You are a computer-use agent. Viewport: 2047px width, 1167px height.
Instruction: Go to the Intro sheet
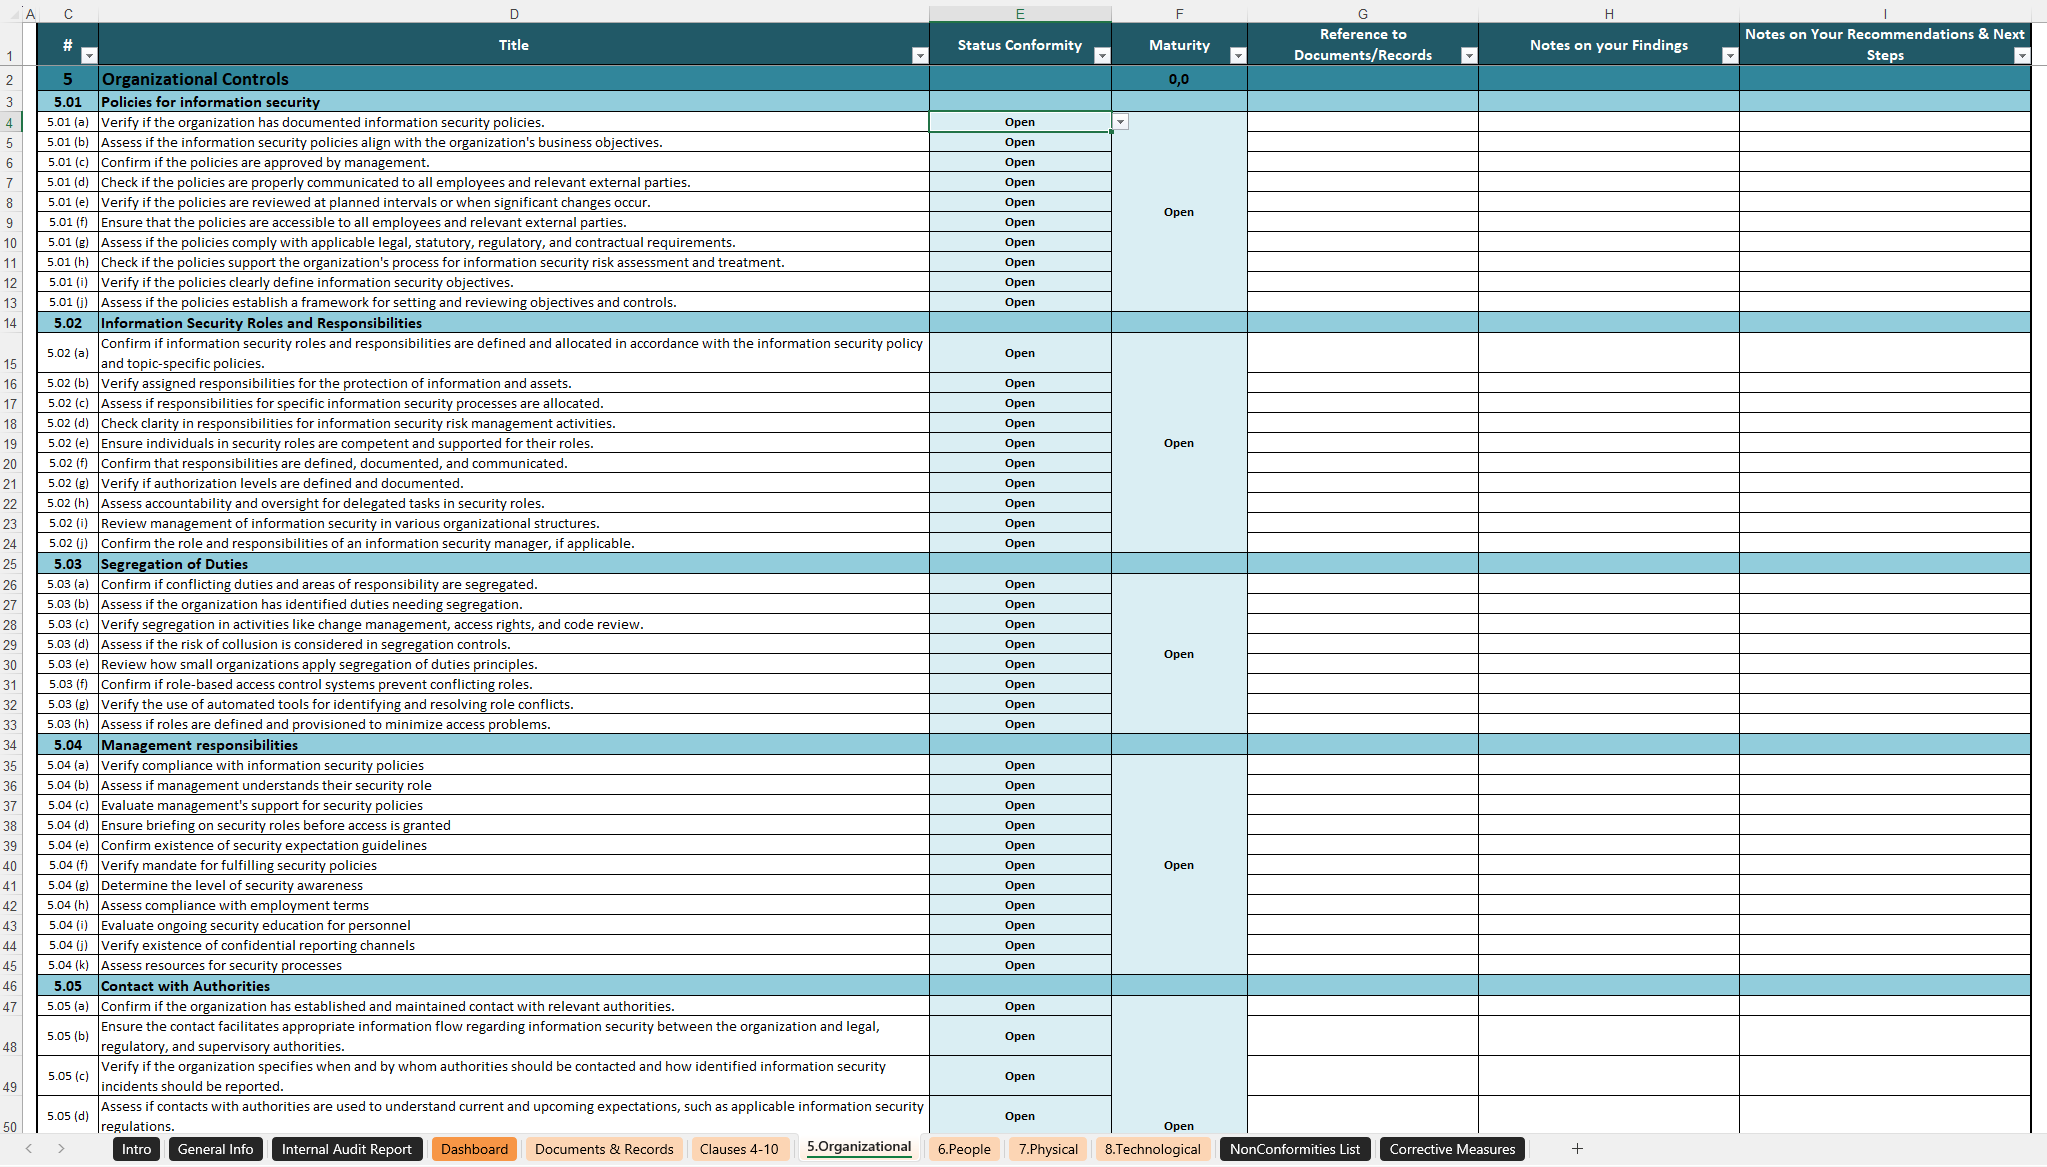(x=136, y=1149)
